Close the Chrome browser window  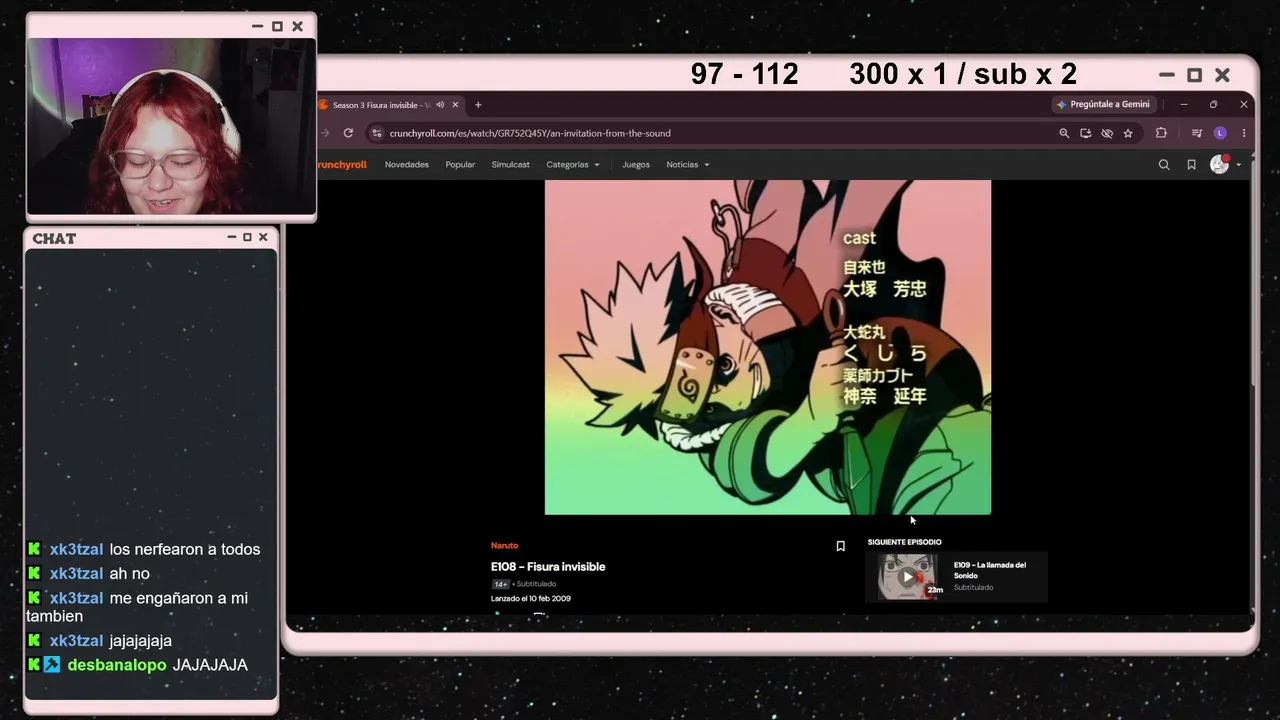tap(1244, 104)
